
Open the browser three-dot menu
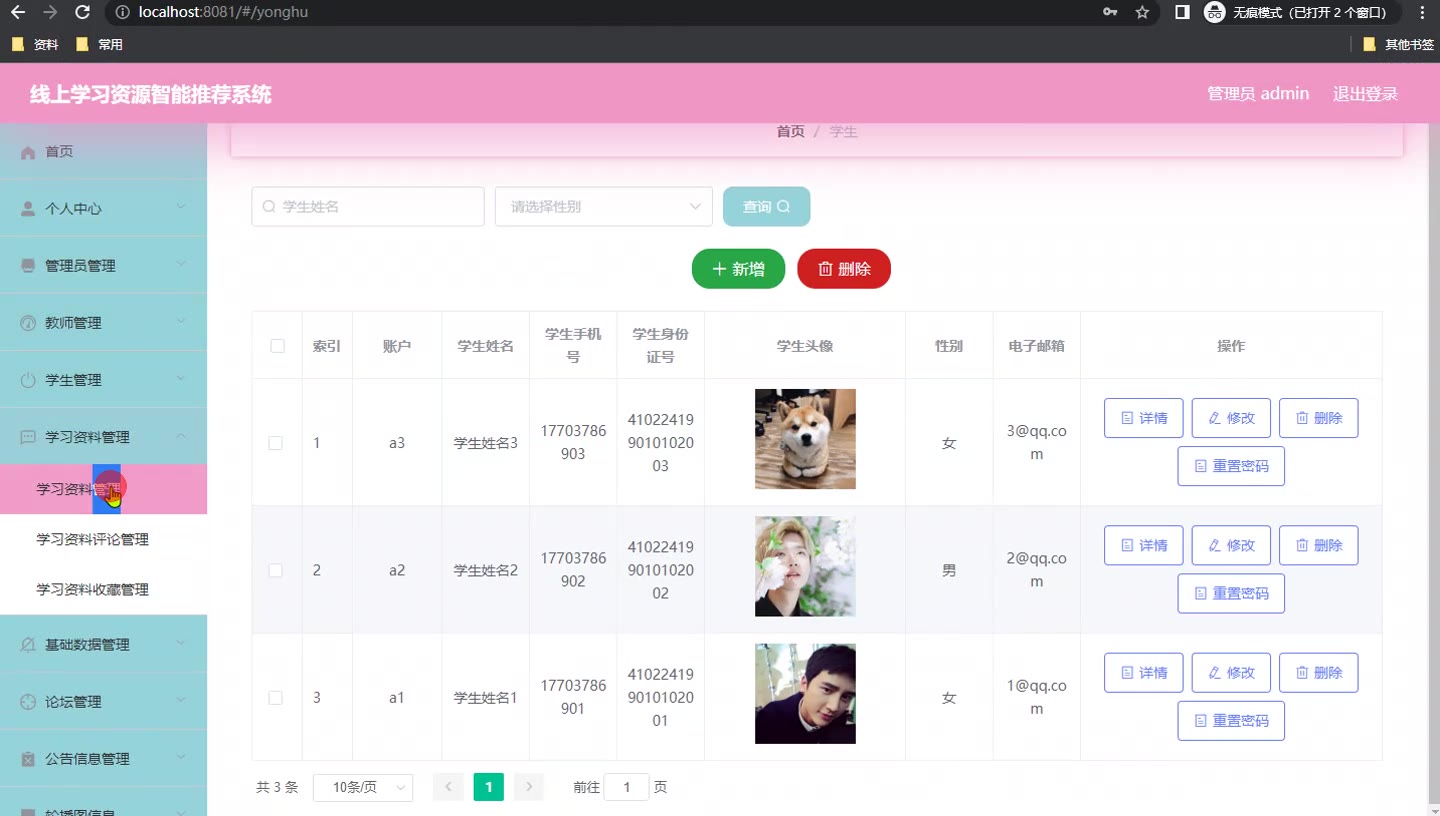tap(1422, 12)
